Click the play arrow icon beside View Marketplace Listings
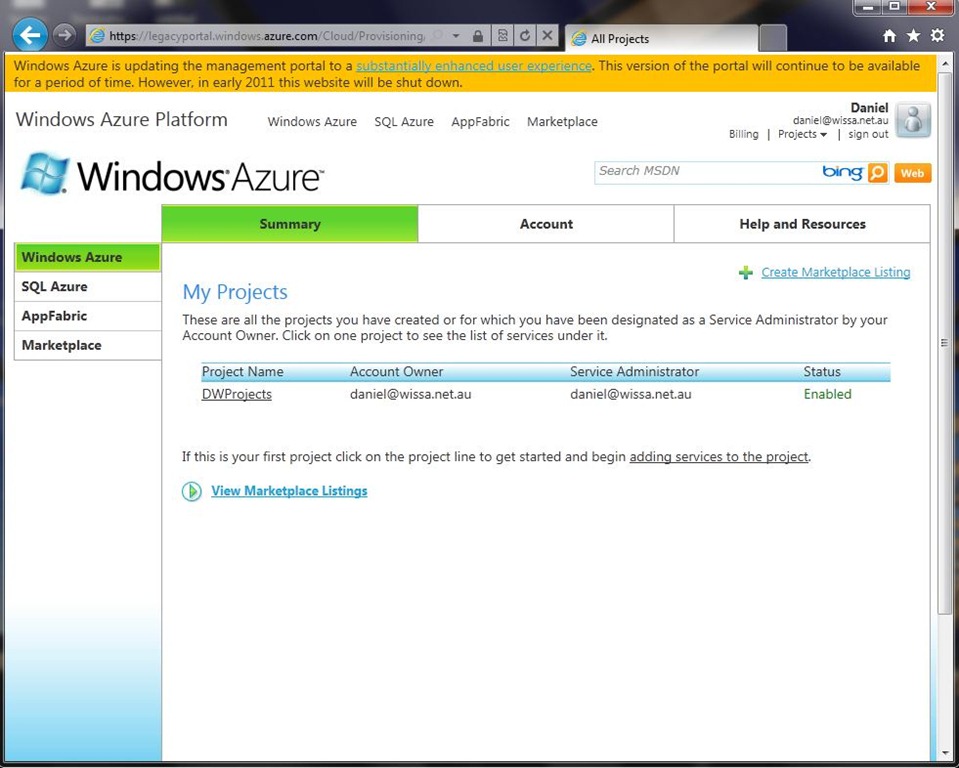 coord(191,491)
